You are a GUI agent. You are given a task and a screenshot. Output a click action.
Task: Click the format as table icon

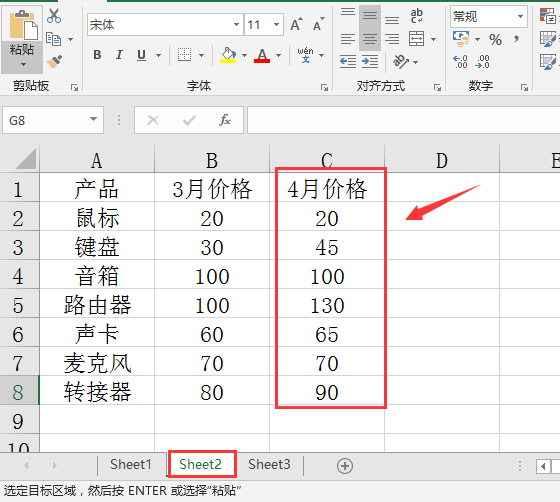[548, 39]
